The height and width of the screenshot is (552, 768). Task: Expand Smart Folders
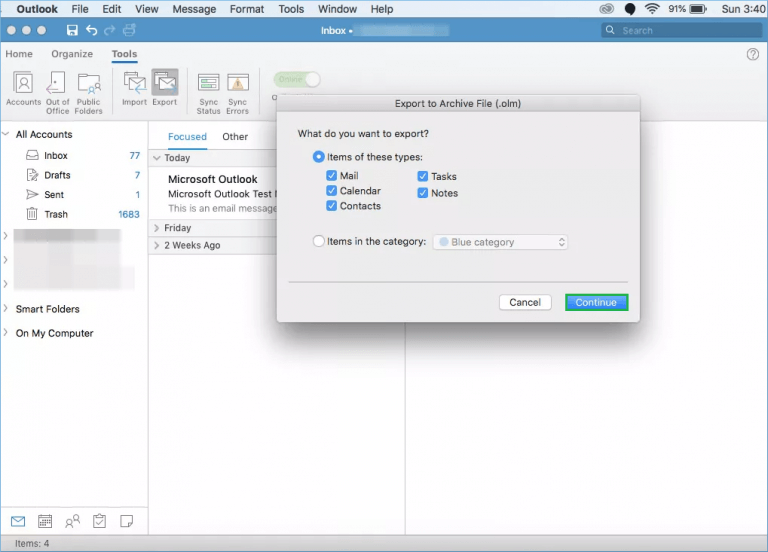click(x=6, y=309)
